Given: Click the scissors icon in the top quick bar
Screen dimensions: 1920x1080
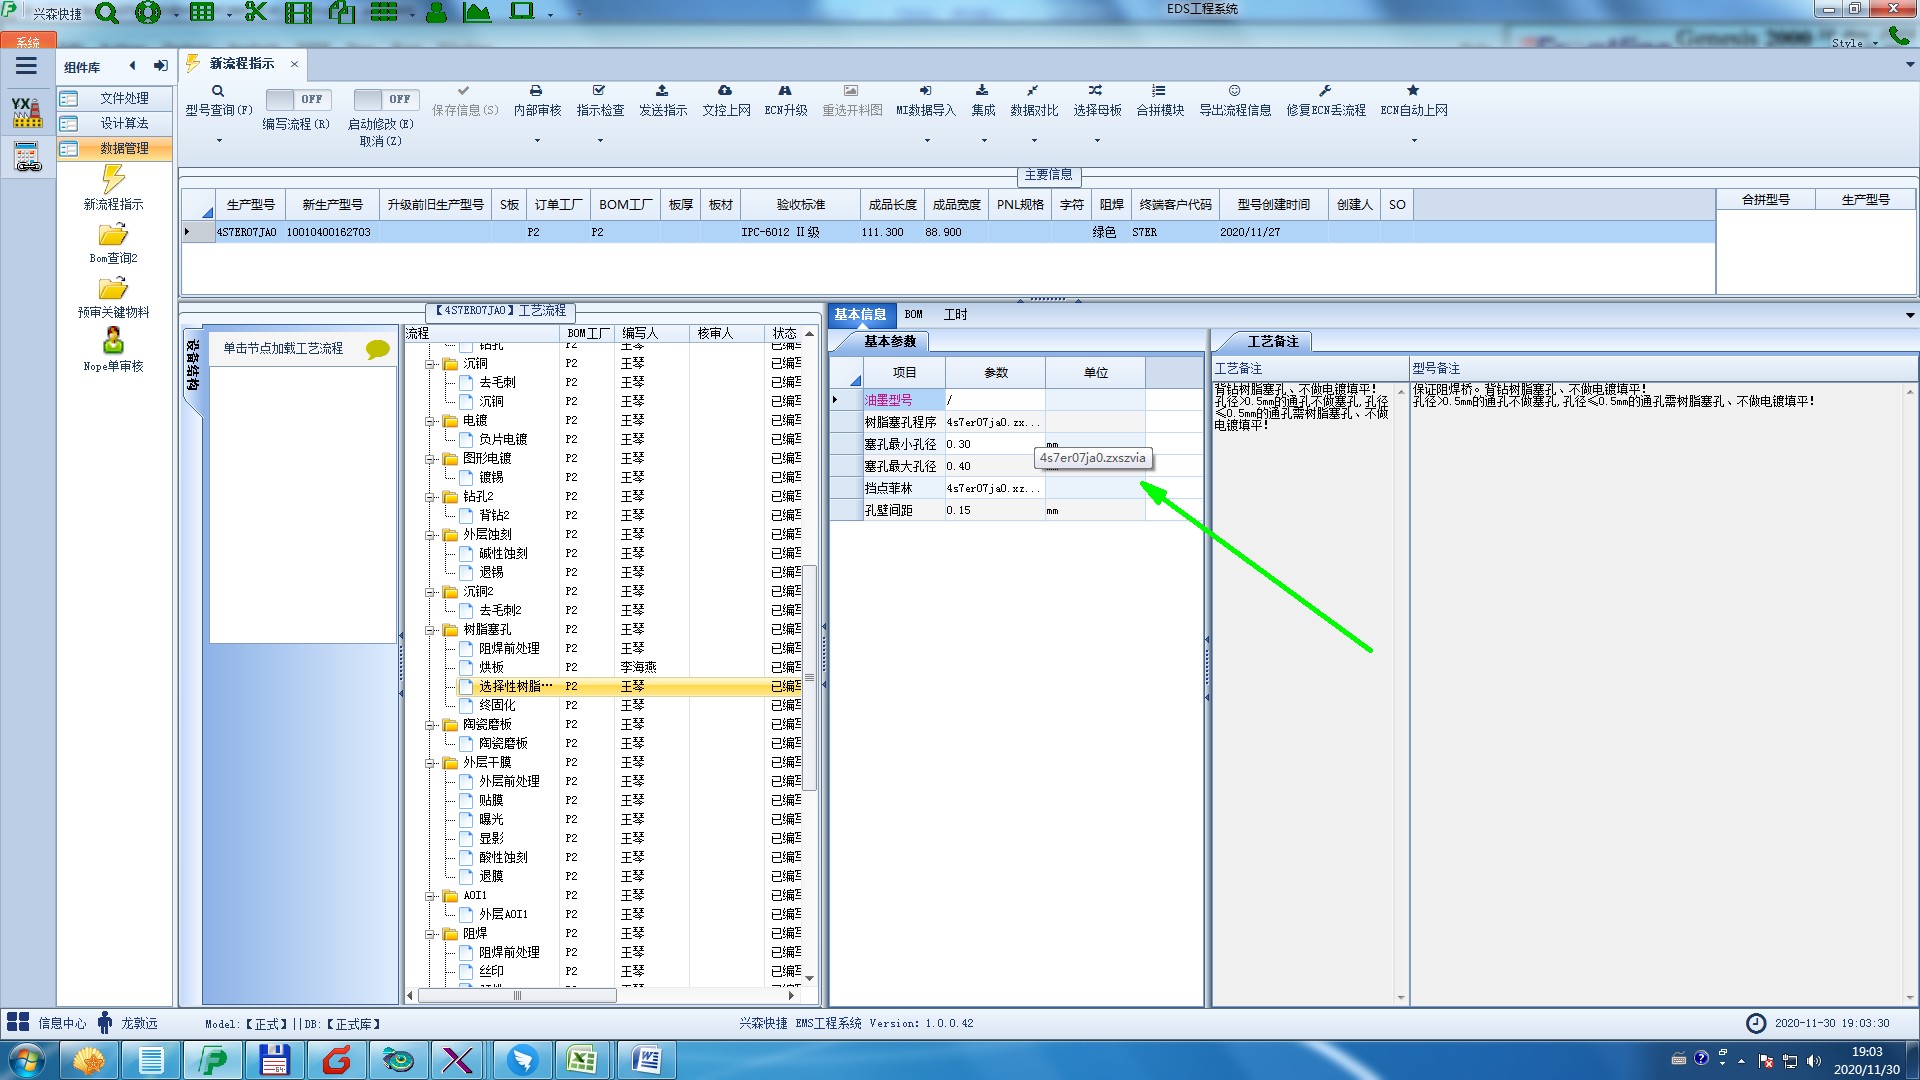Looking at the screenshot, I should (x=256, y=13).
